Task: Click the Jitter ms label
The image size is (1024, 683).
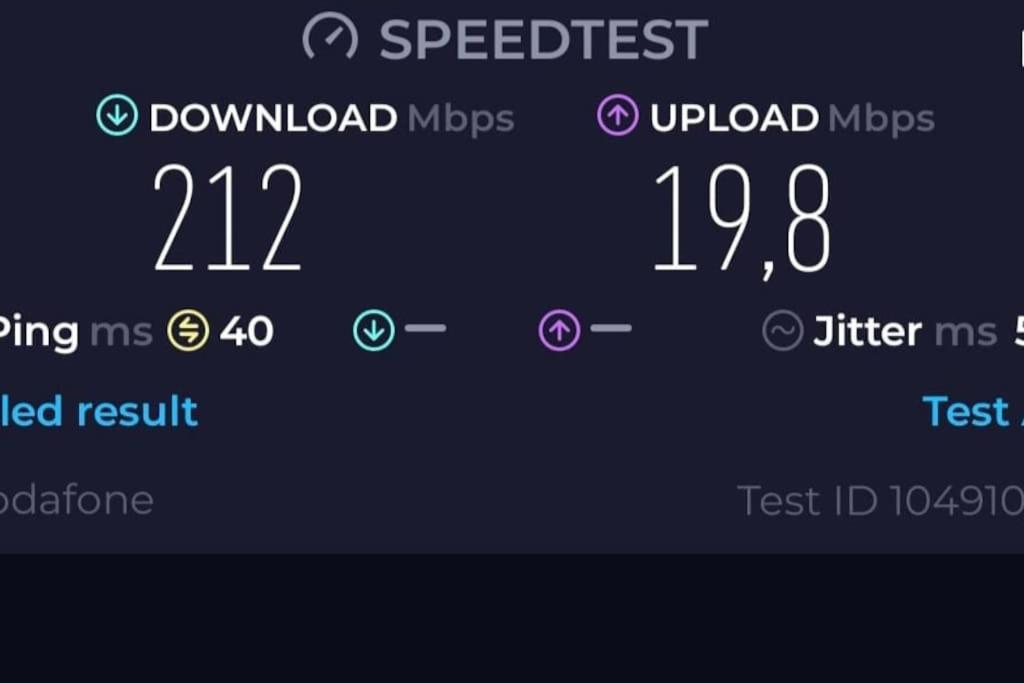Action: pyautogui.click(x=905, y=331)
